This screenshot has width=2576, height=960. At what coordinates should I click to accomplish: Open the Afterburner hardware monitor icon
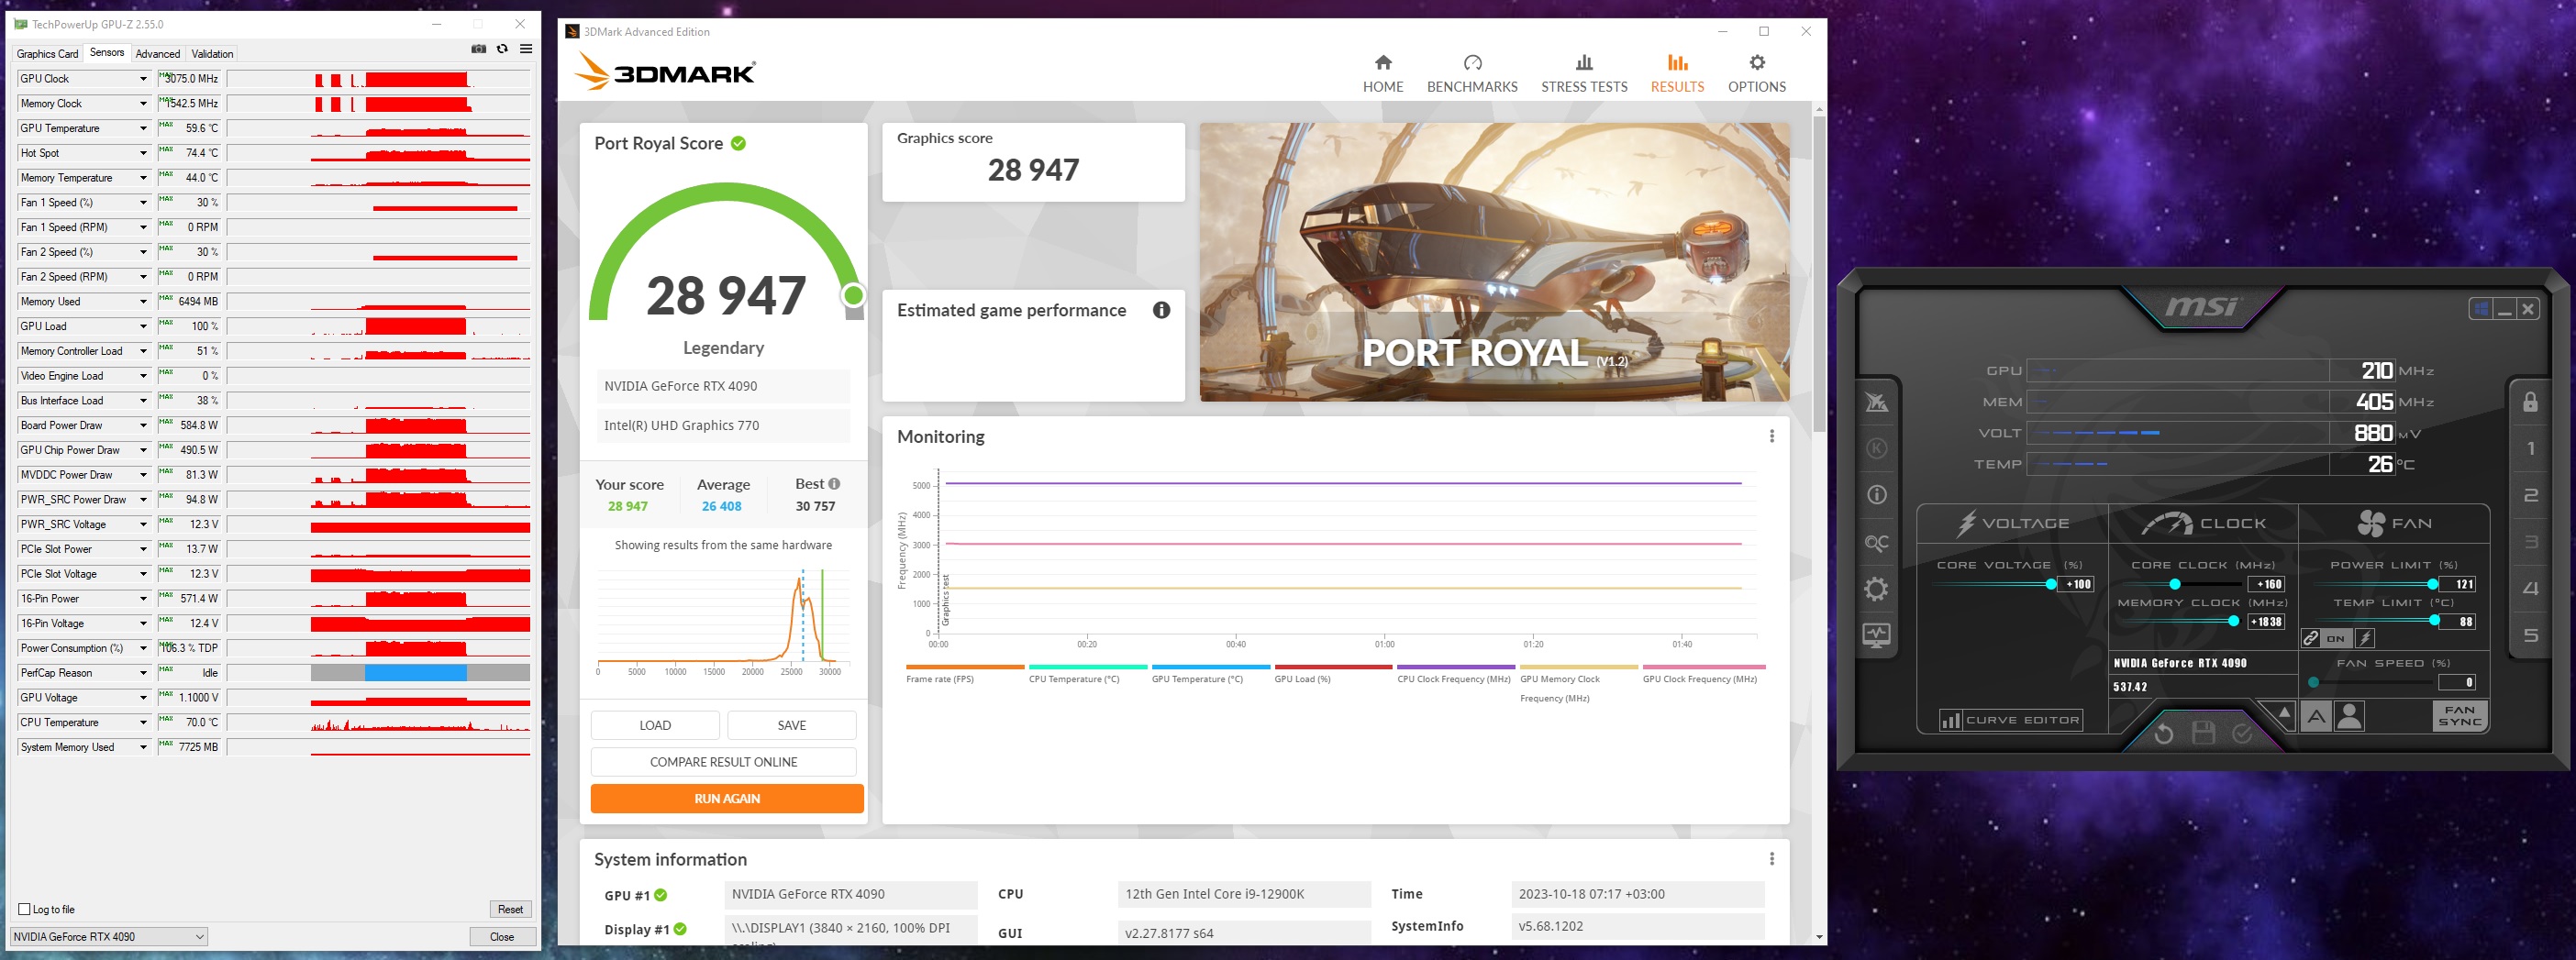(1877, 635)
